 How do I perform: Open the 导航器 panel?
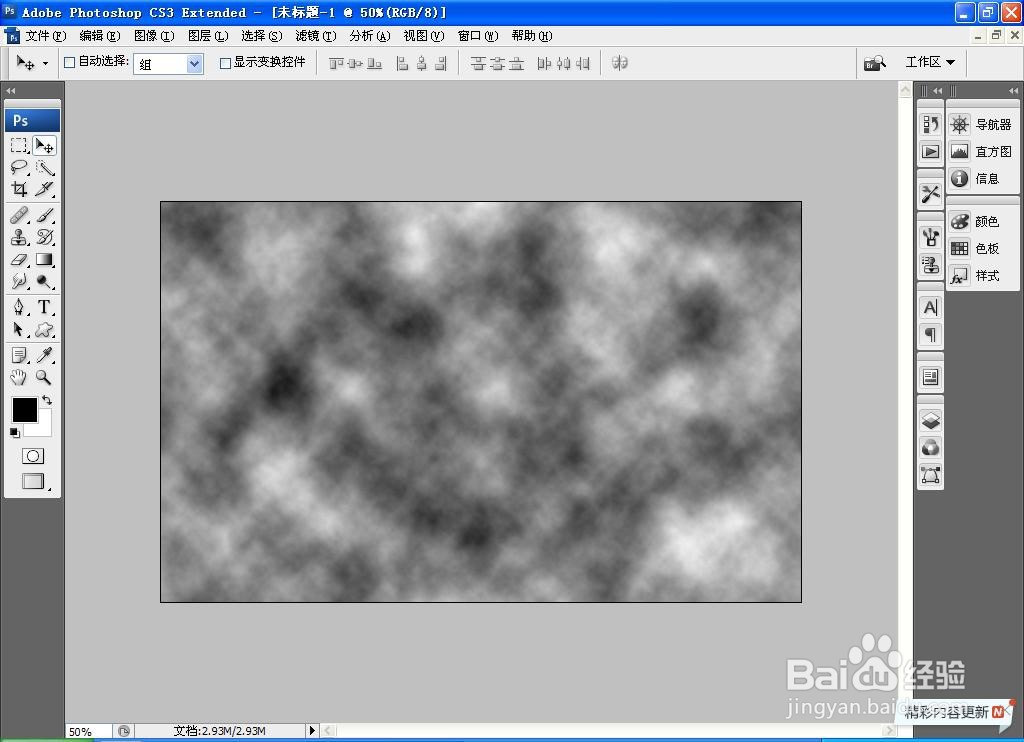click(x=982, y=124)
